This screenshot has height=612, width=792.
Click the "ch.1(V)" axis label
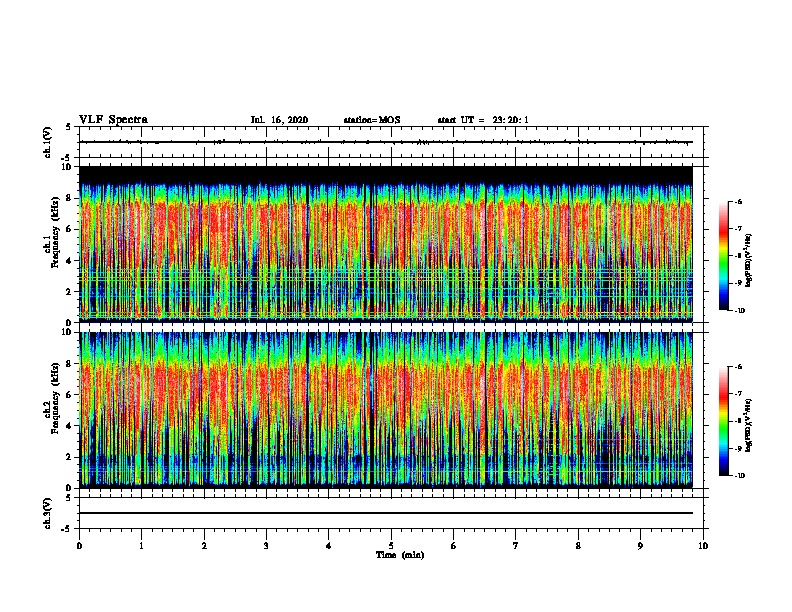pyautogui.click(x=47, y=142)
